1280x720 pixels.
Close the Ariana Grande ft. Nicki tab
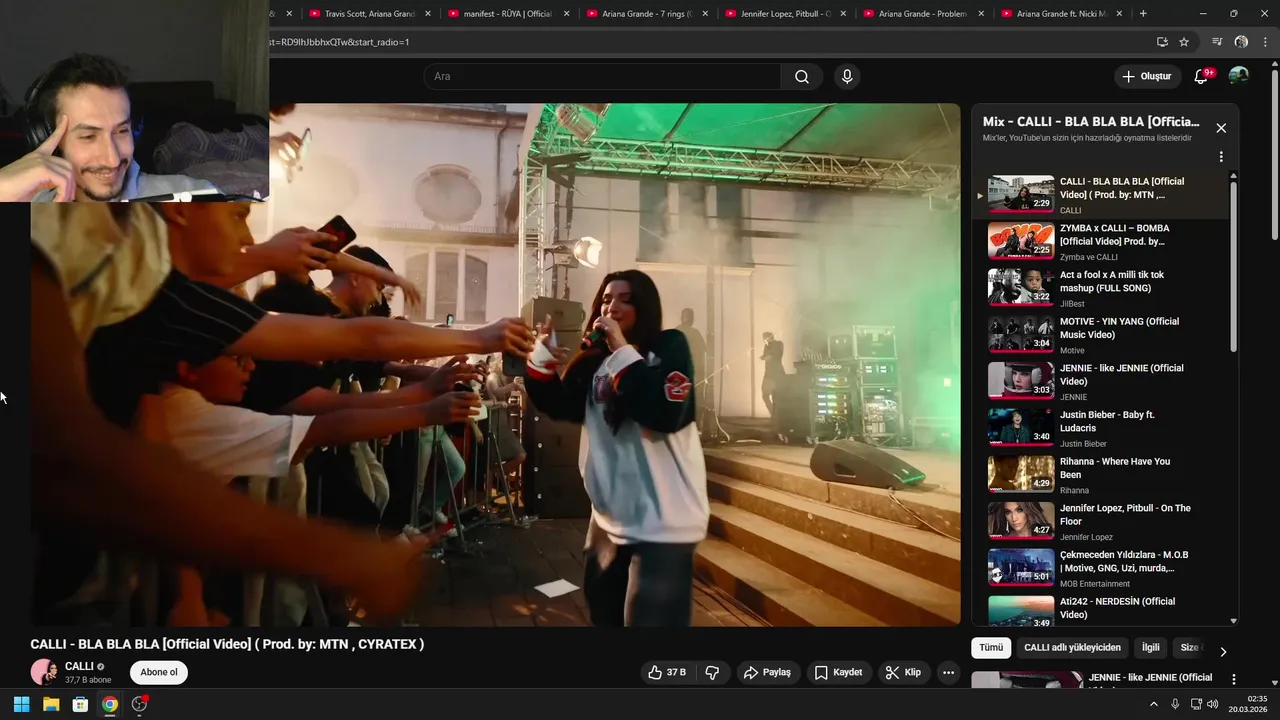click(x=1120, y=14)
